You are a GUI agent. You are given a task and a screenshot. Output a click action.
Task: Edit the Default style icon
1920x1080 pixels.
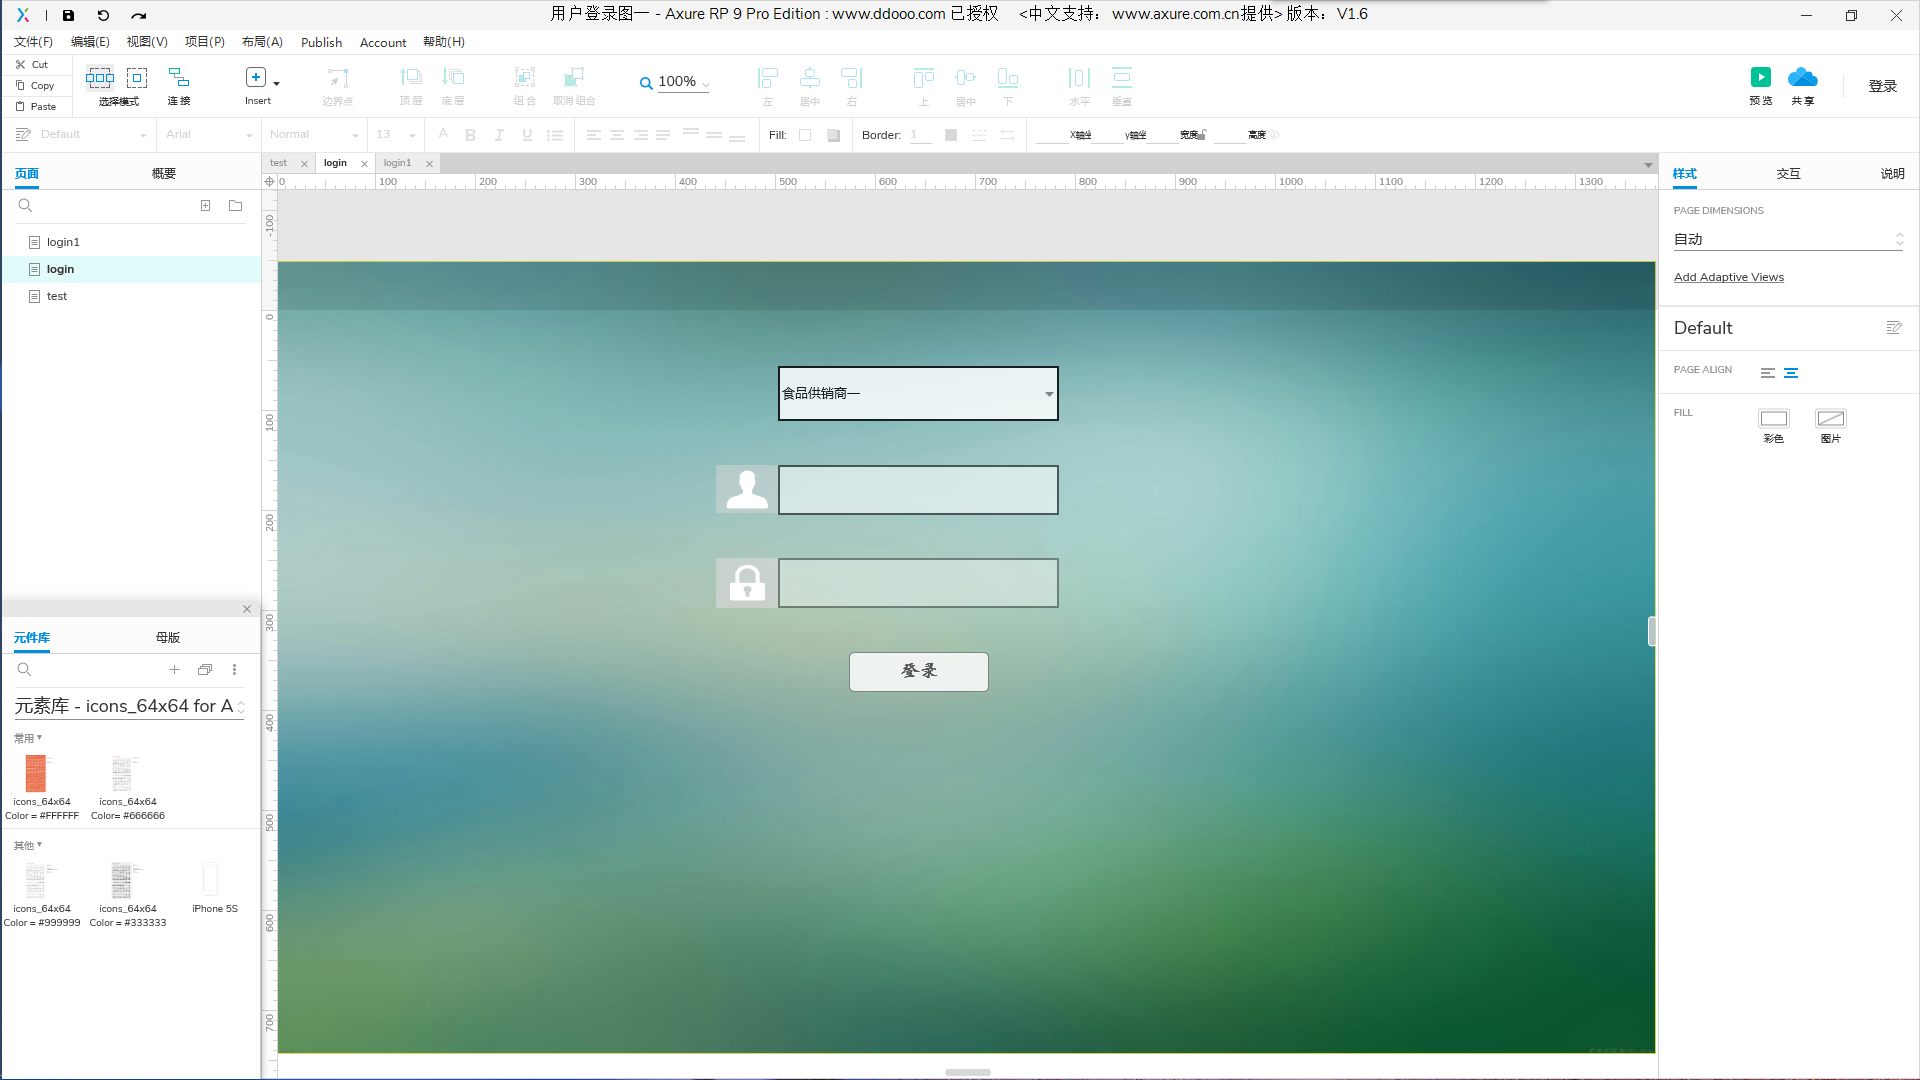click(1893, 328)
